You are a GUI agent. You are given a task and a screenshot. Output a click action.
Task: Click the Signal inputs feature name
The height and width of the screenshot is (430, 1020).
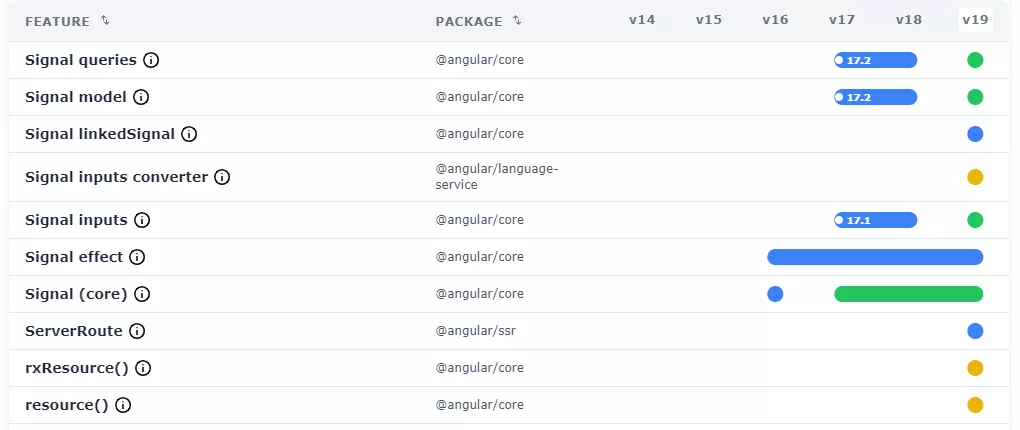point(76,221)
